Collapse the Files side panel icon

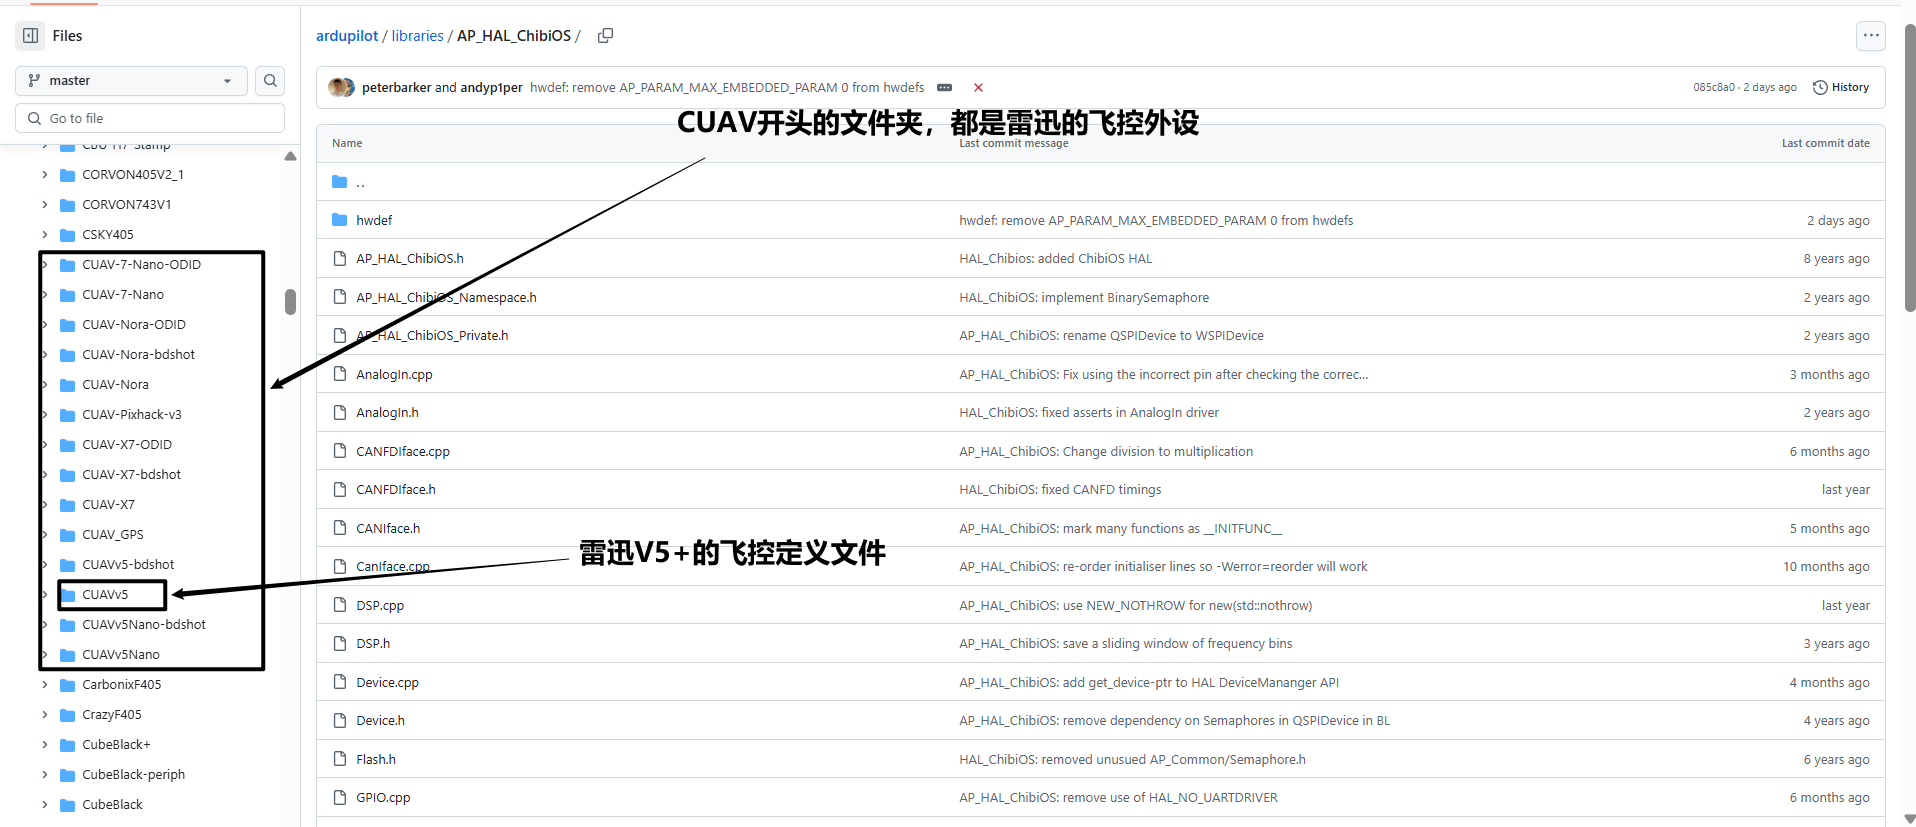click(x=31, y=36)
